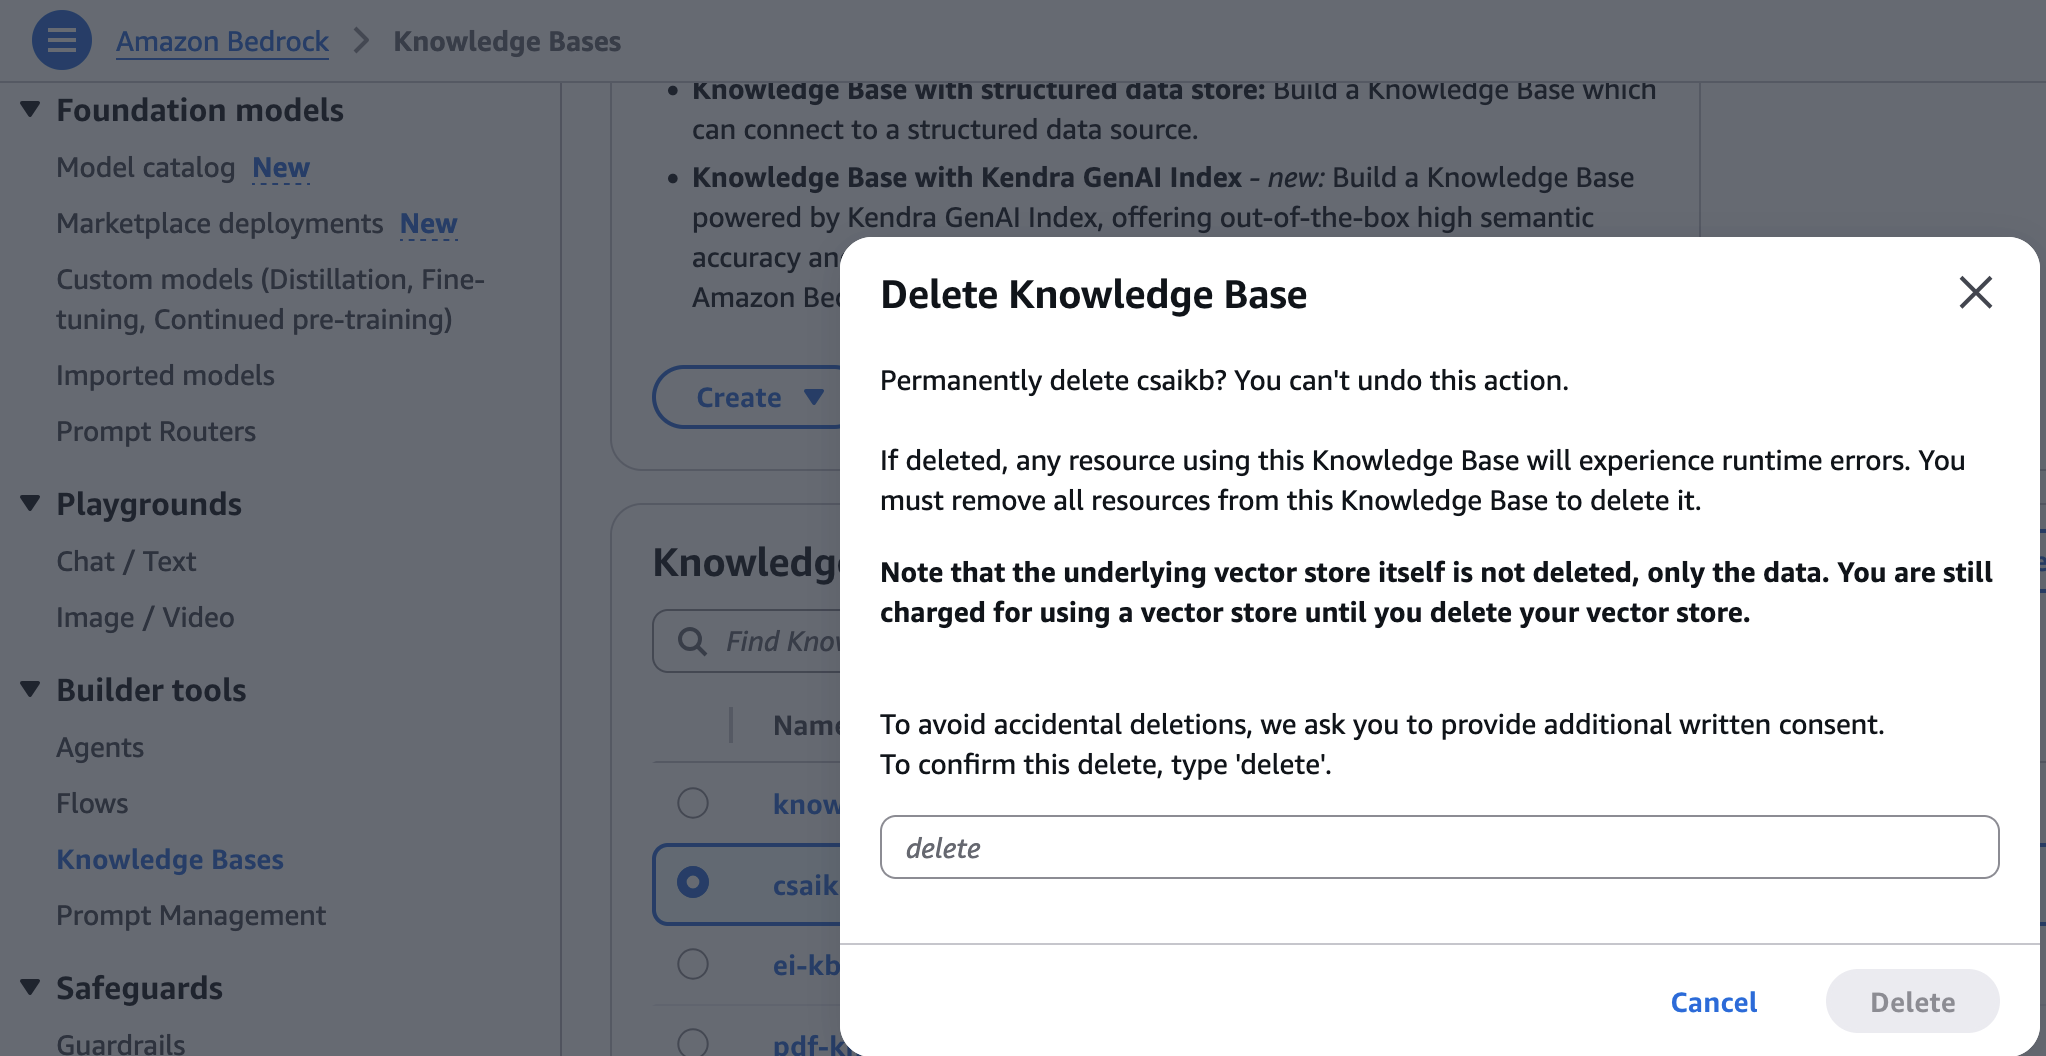Click the search magnifier icon
This screenshot has width=2046, height=1056.
(692, 641)
